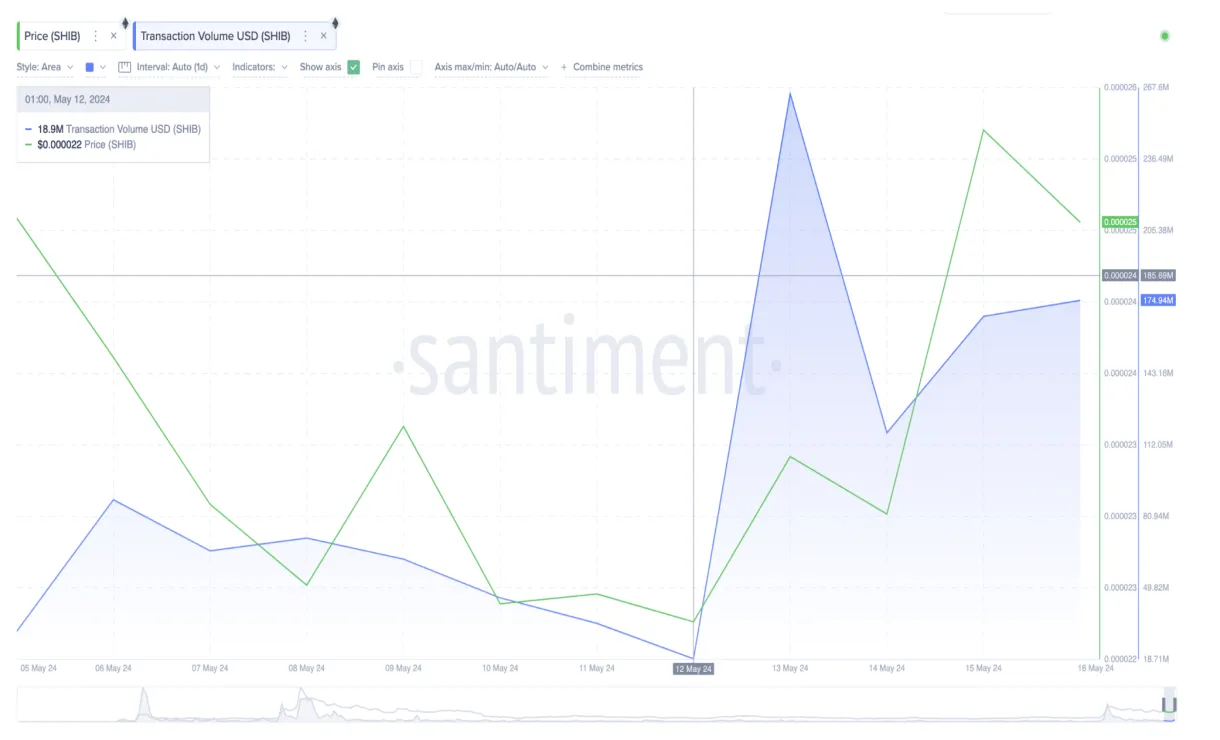Click the green status dot indicator
The width and height of the screenshot is (1220, 740).
tap(1164, 36)
